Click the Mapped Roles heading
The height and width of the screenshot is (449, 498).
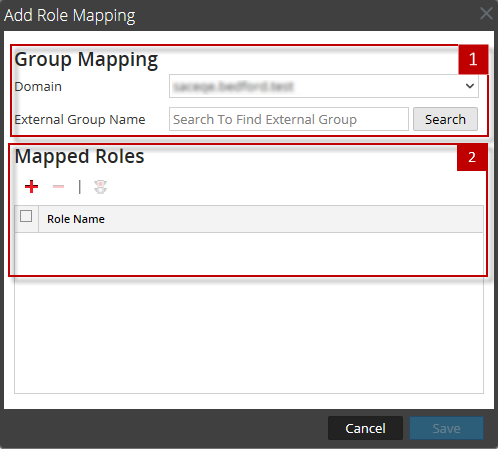[x=79, y=156]
